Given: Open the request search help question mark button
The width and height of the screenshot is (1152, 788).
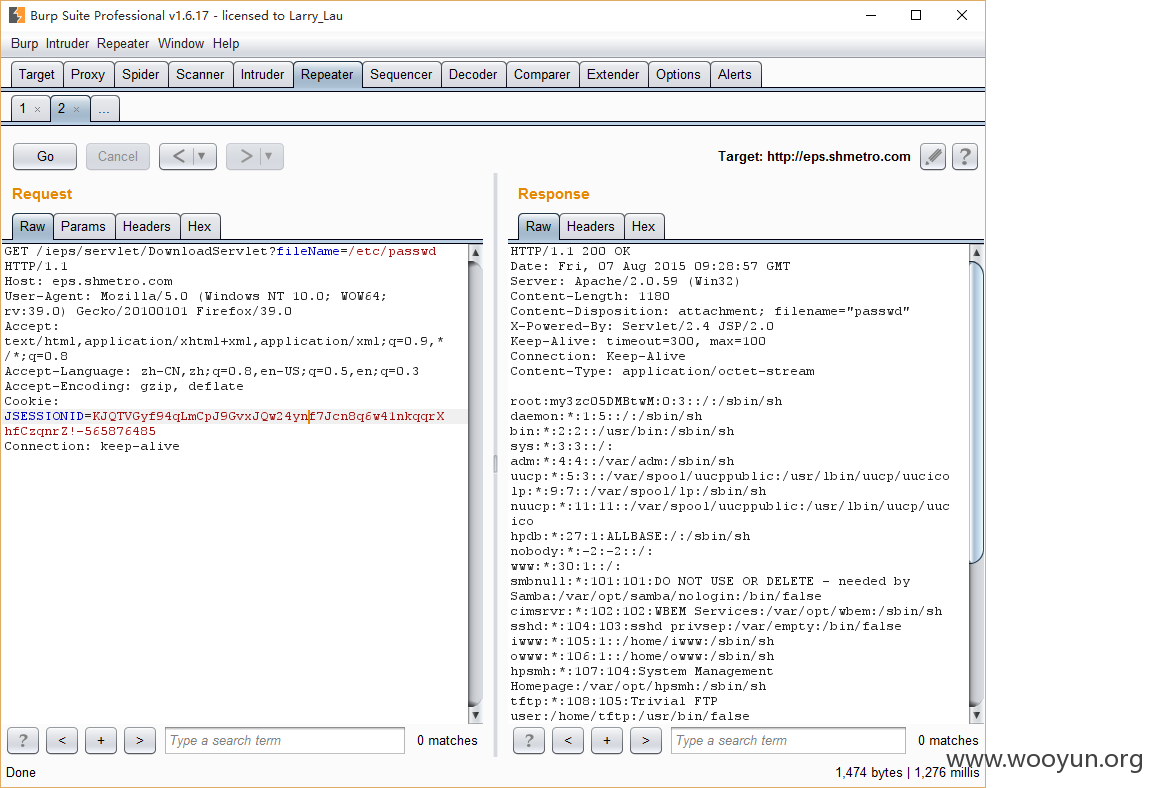Looking at the screenshot, I should (23, 740).
